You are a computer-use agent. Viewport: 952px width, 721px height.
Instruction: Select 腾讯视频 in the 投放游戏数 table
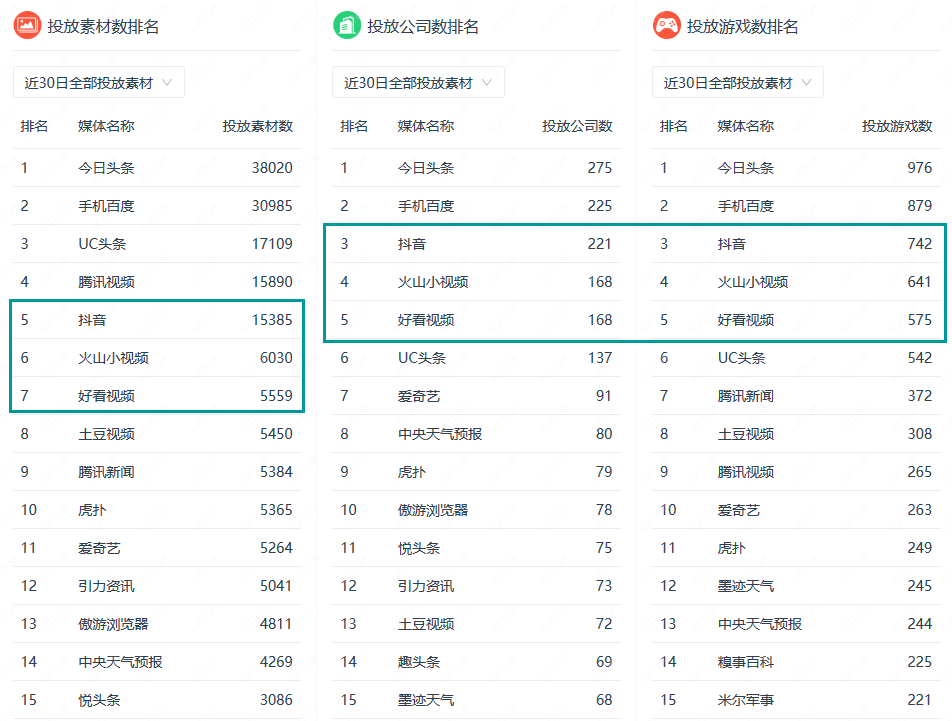tap(746, 472)
